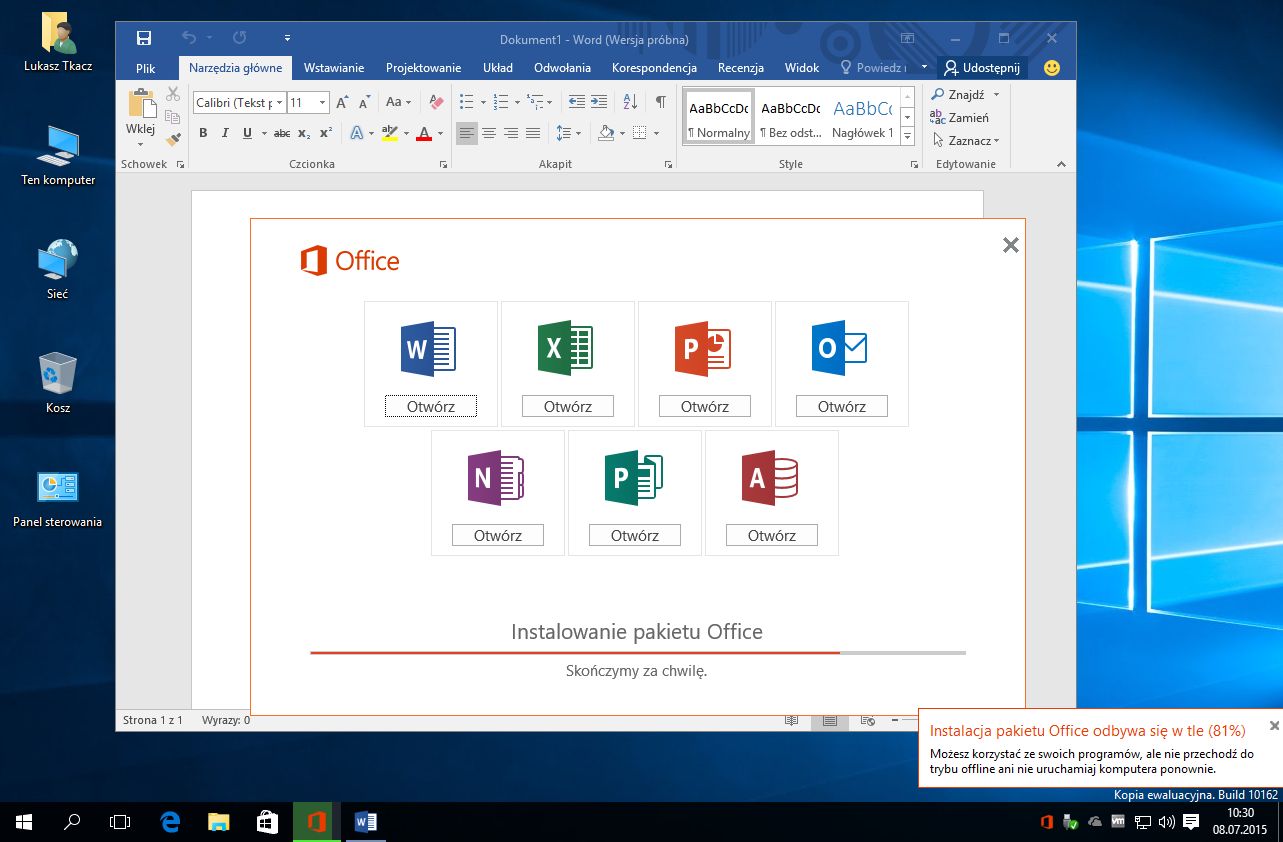
Task: Click the OneNote icon in Office installer
Action: pos(496,478)
